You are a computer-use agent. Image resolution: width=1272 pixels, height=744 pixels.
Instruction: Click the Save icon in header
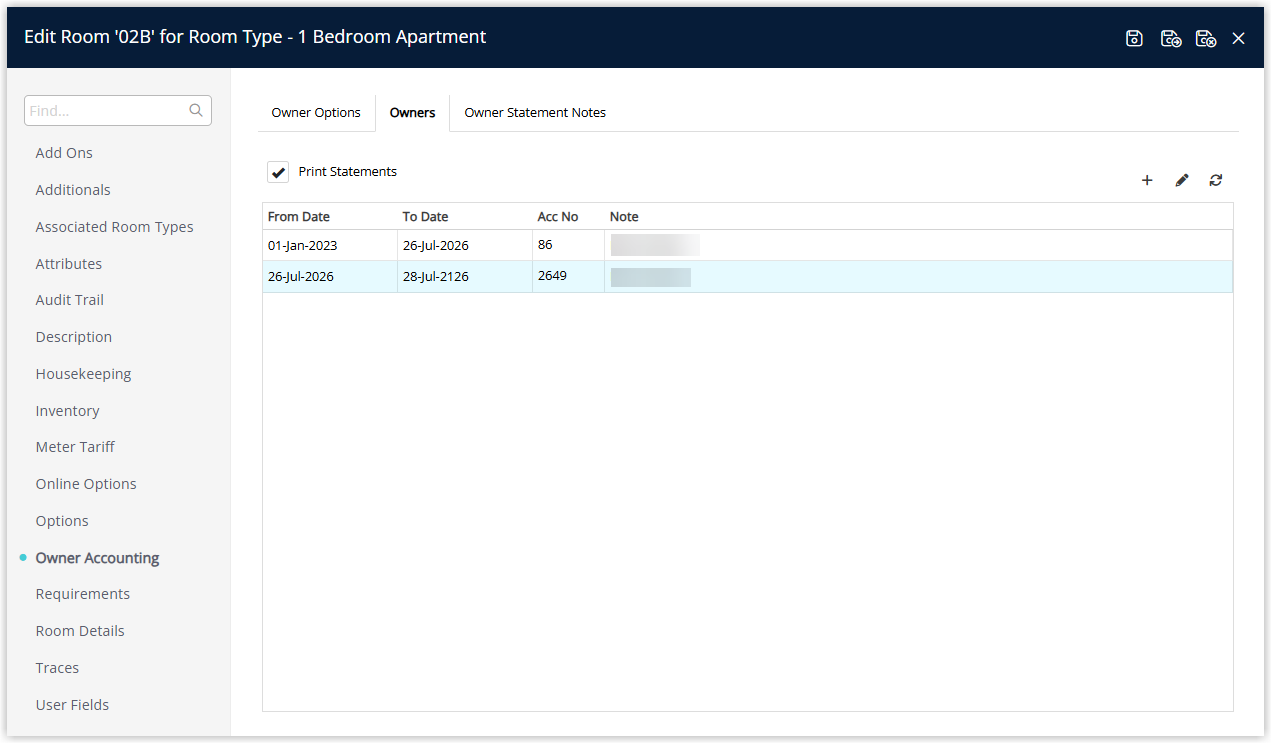1134,38
